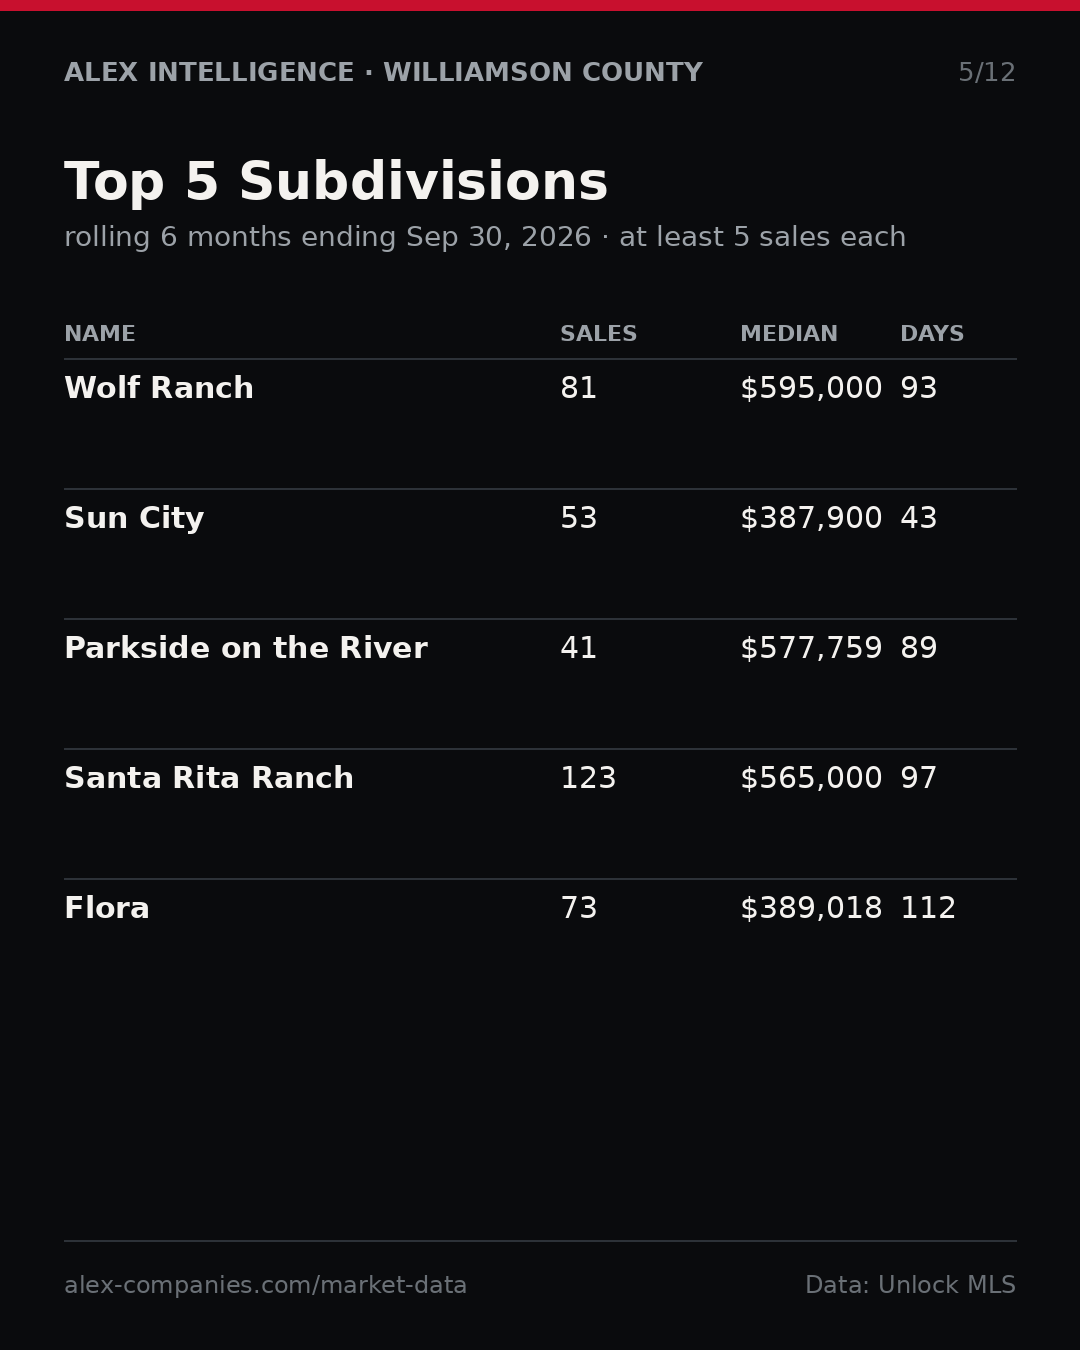Click the $389,018 median value for Flora
1080x1350 pixels.
pos(811,909)
